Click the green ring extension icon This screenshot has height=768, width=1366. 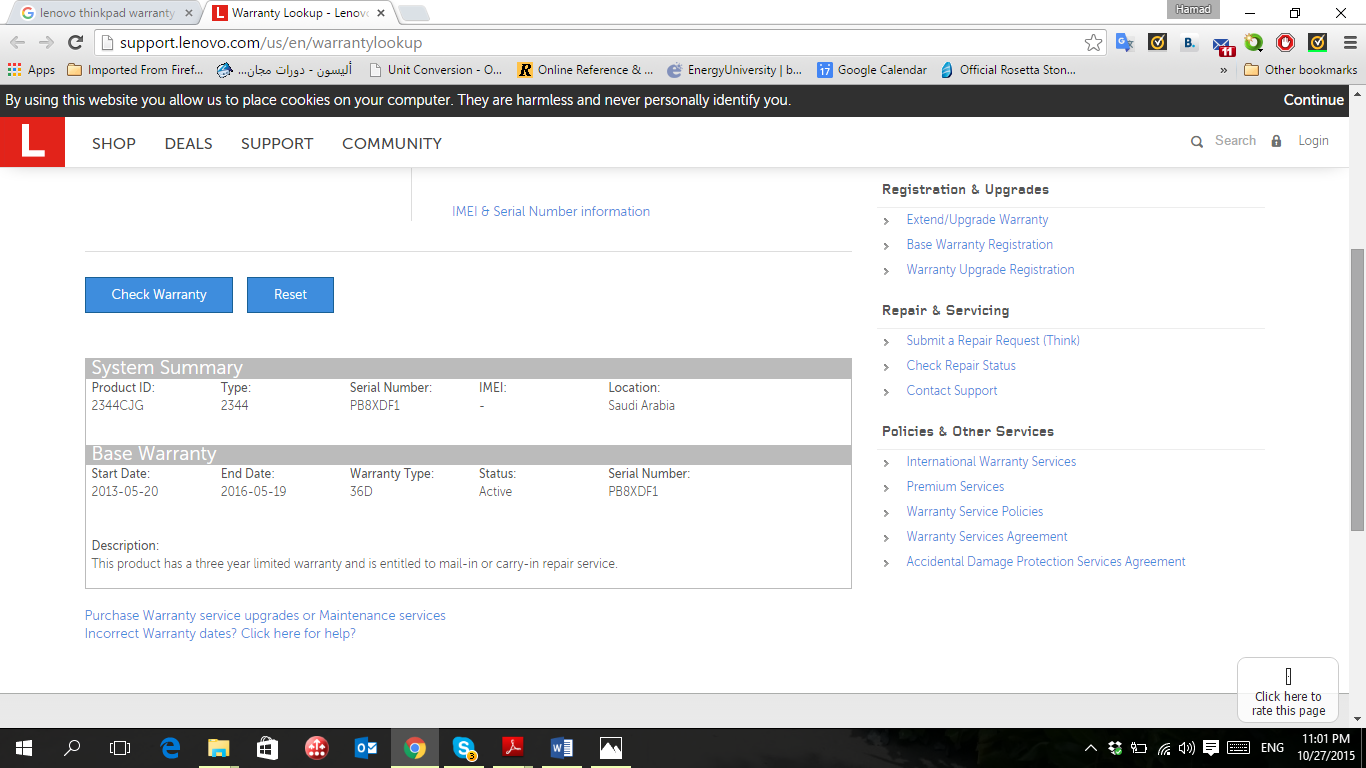point(1254,43)
